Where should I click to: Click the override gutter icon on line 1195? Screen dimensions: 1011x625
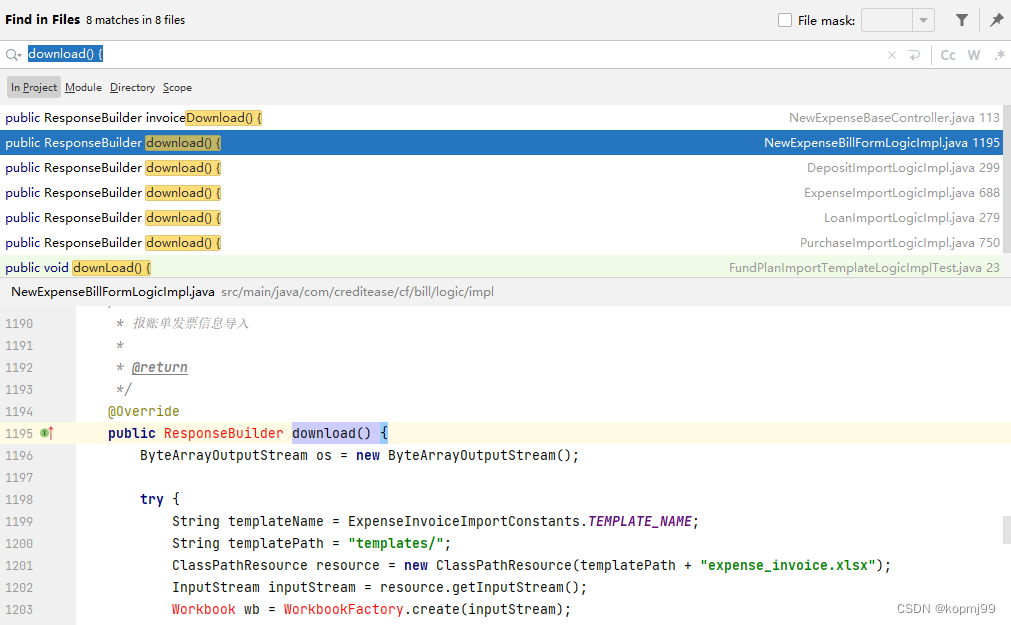(x=47, y=433)
